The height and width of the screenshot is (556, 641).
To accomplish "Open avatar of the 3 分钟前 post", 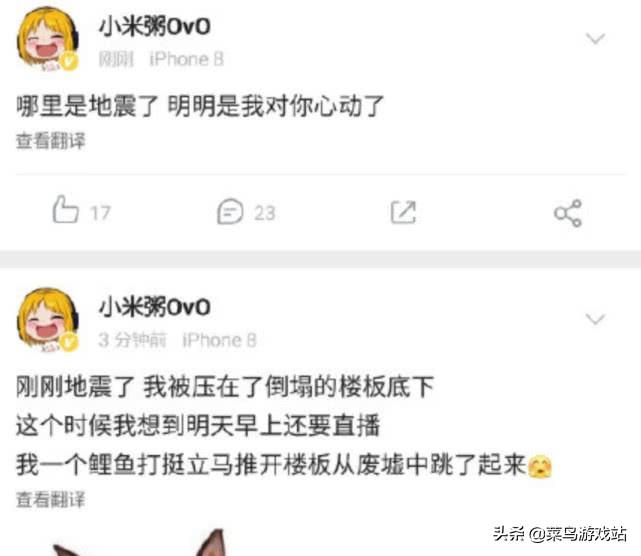I will [47, 320].
